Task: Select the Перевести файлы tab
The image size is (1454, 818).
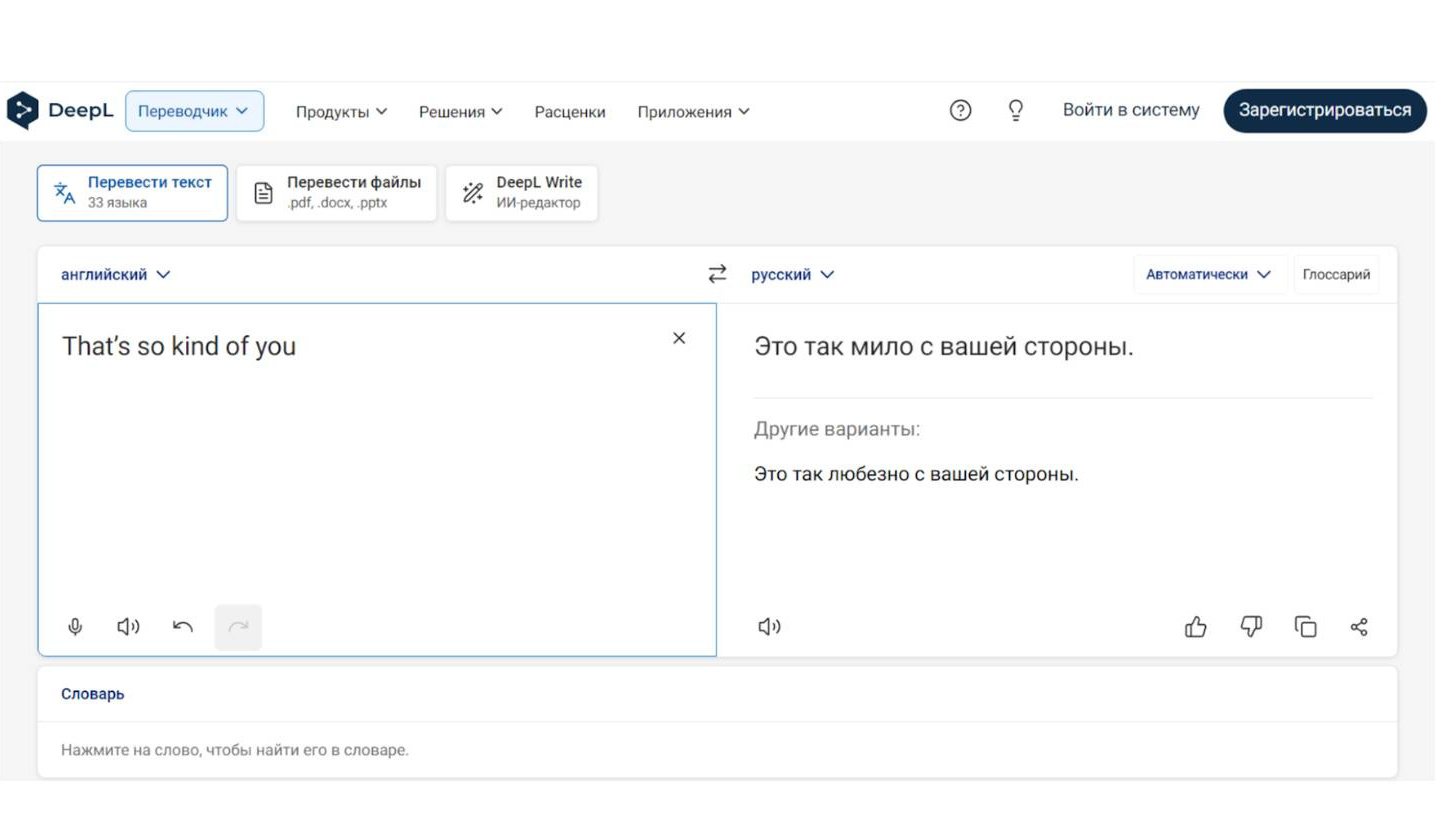Action: point(337,193)
